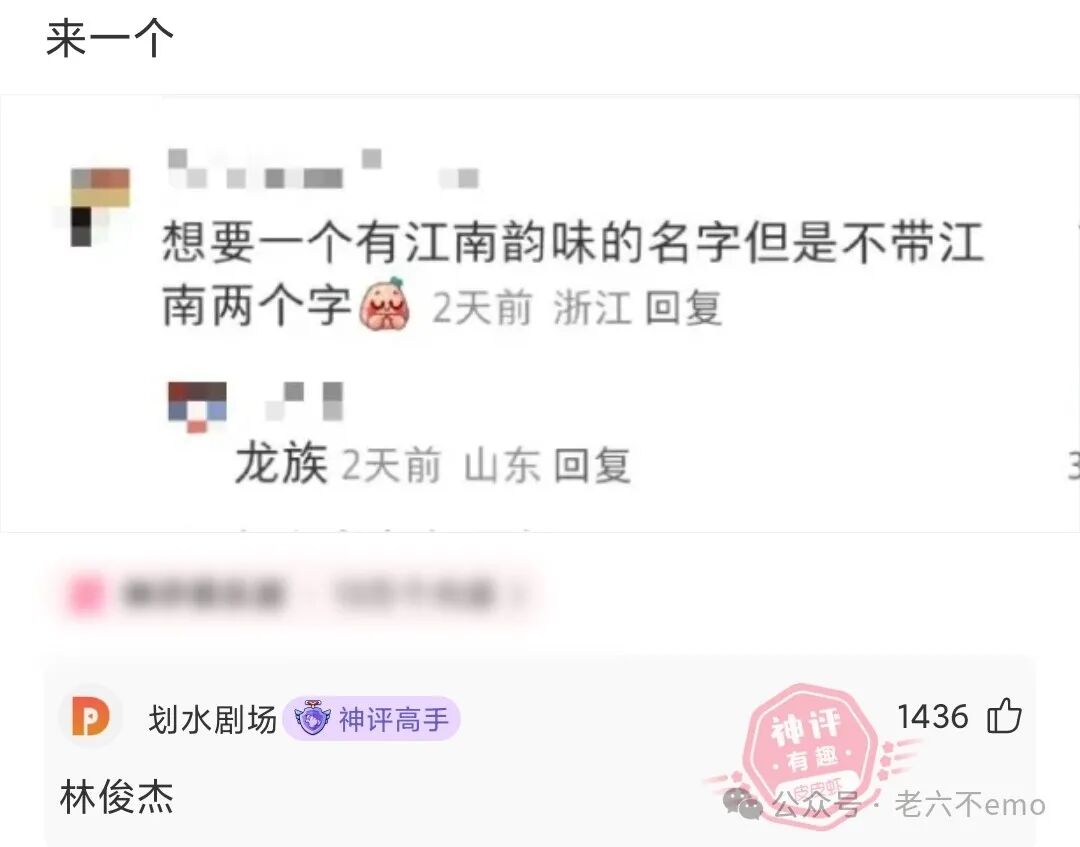This screenshot has width=1080, height=847.
Task: Like the 林俊杰 comment with thumbs-up icon
Action: pyautogui.click(x=1005, y=715)
